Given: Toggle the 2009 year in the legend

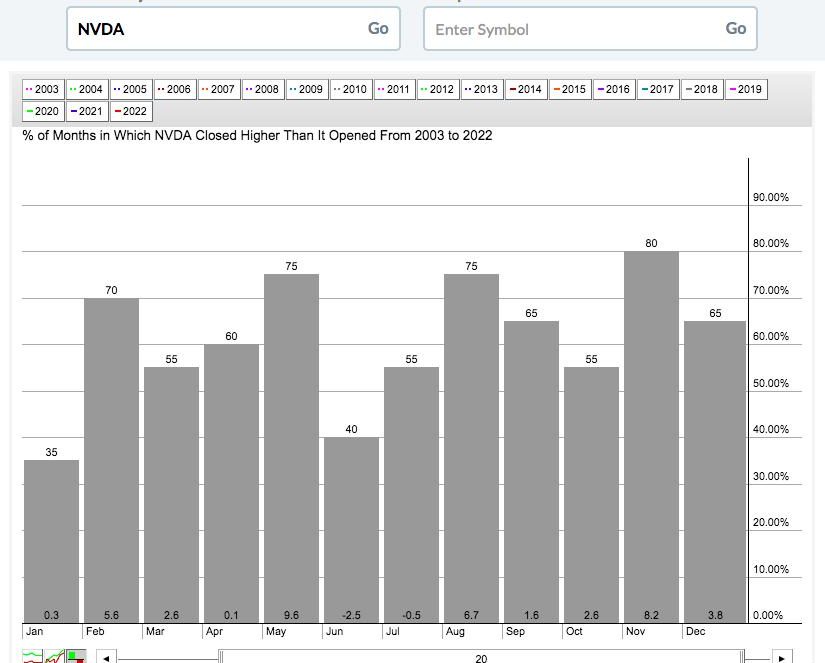Looking at the screenshot, I should [307, 89].
